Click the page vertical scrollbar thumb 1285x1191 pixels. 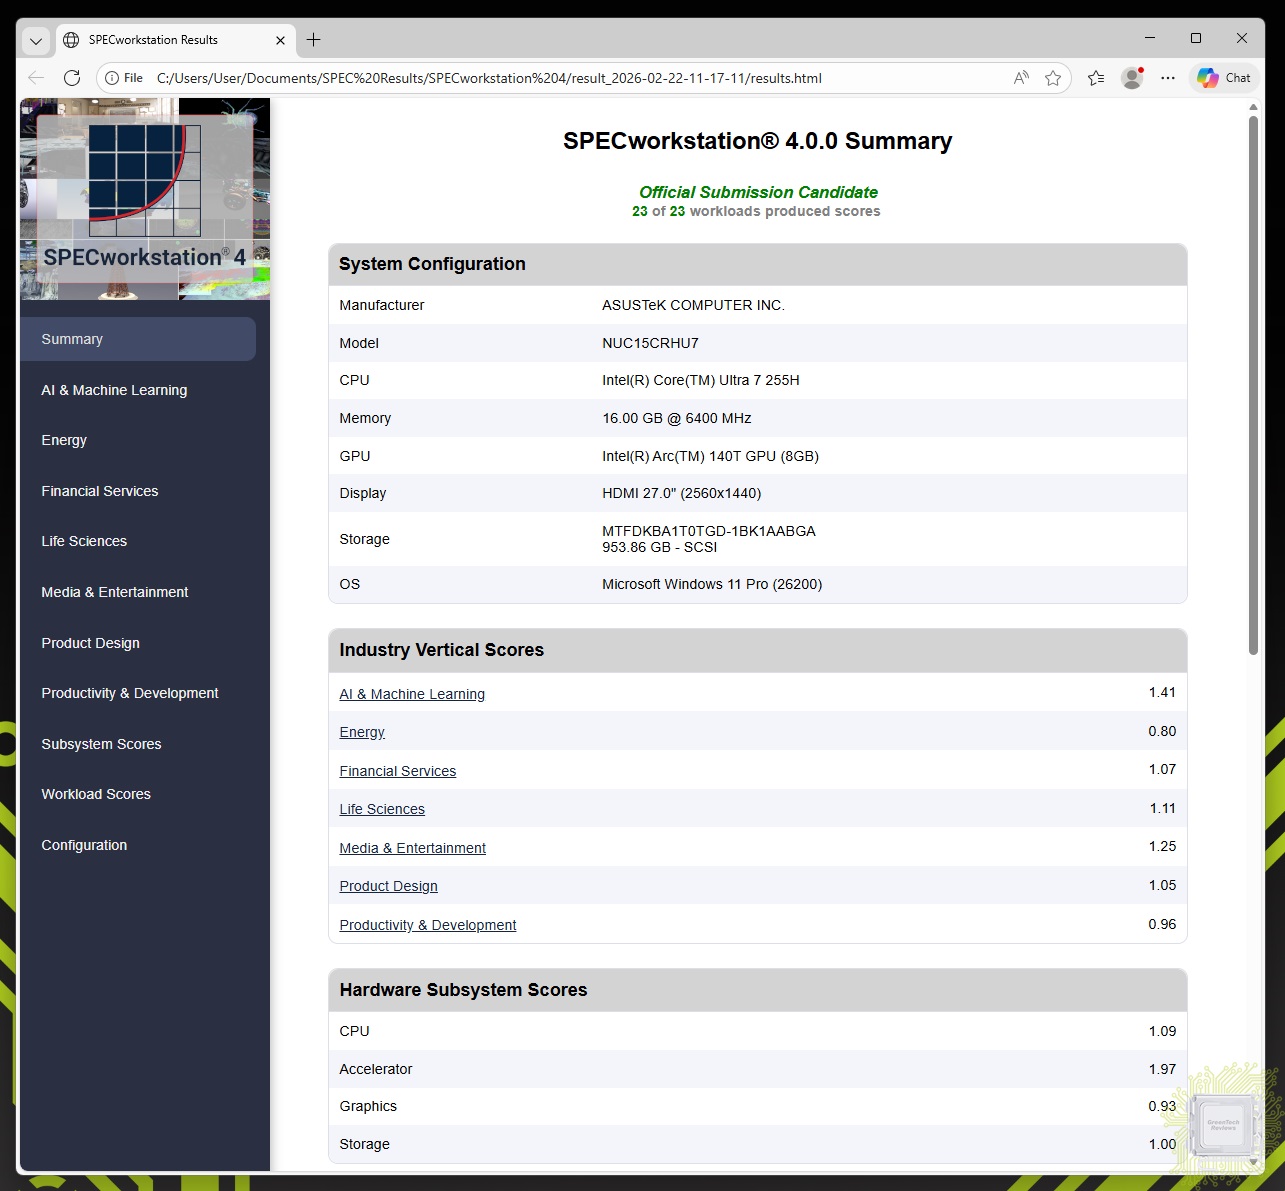[1253, 385]
